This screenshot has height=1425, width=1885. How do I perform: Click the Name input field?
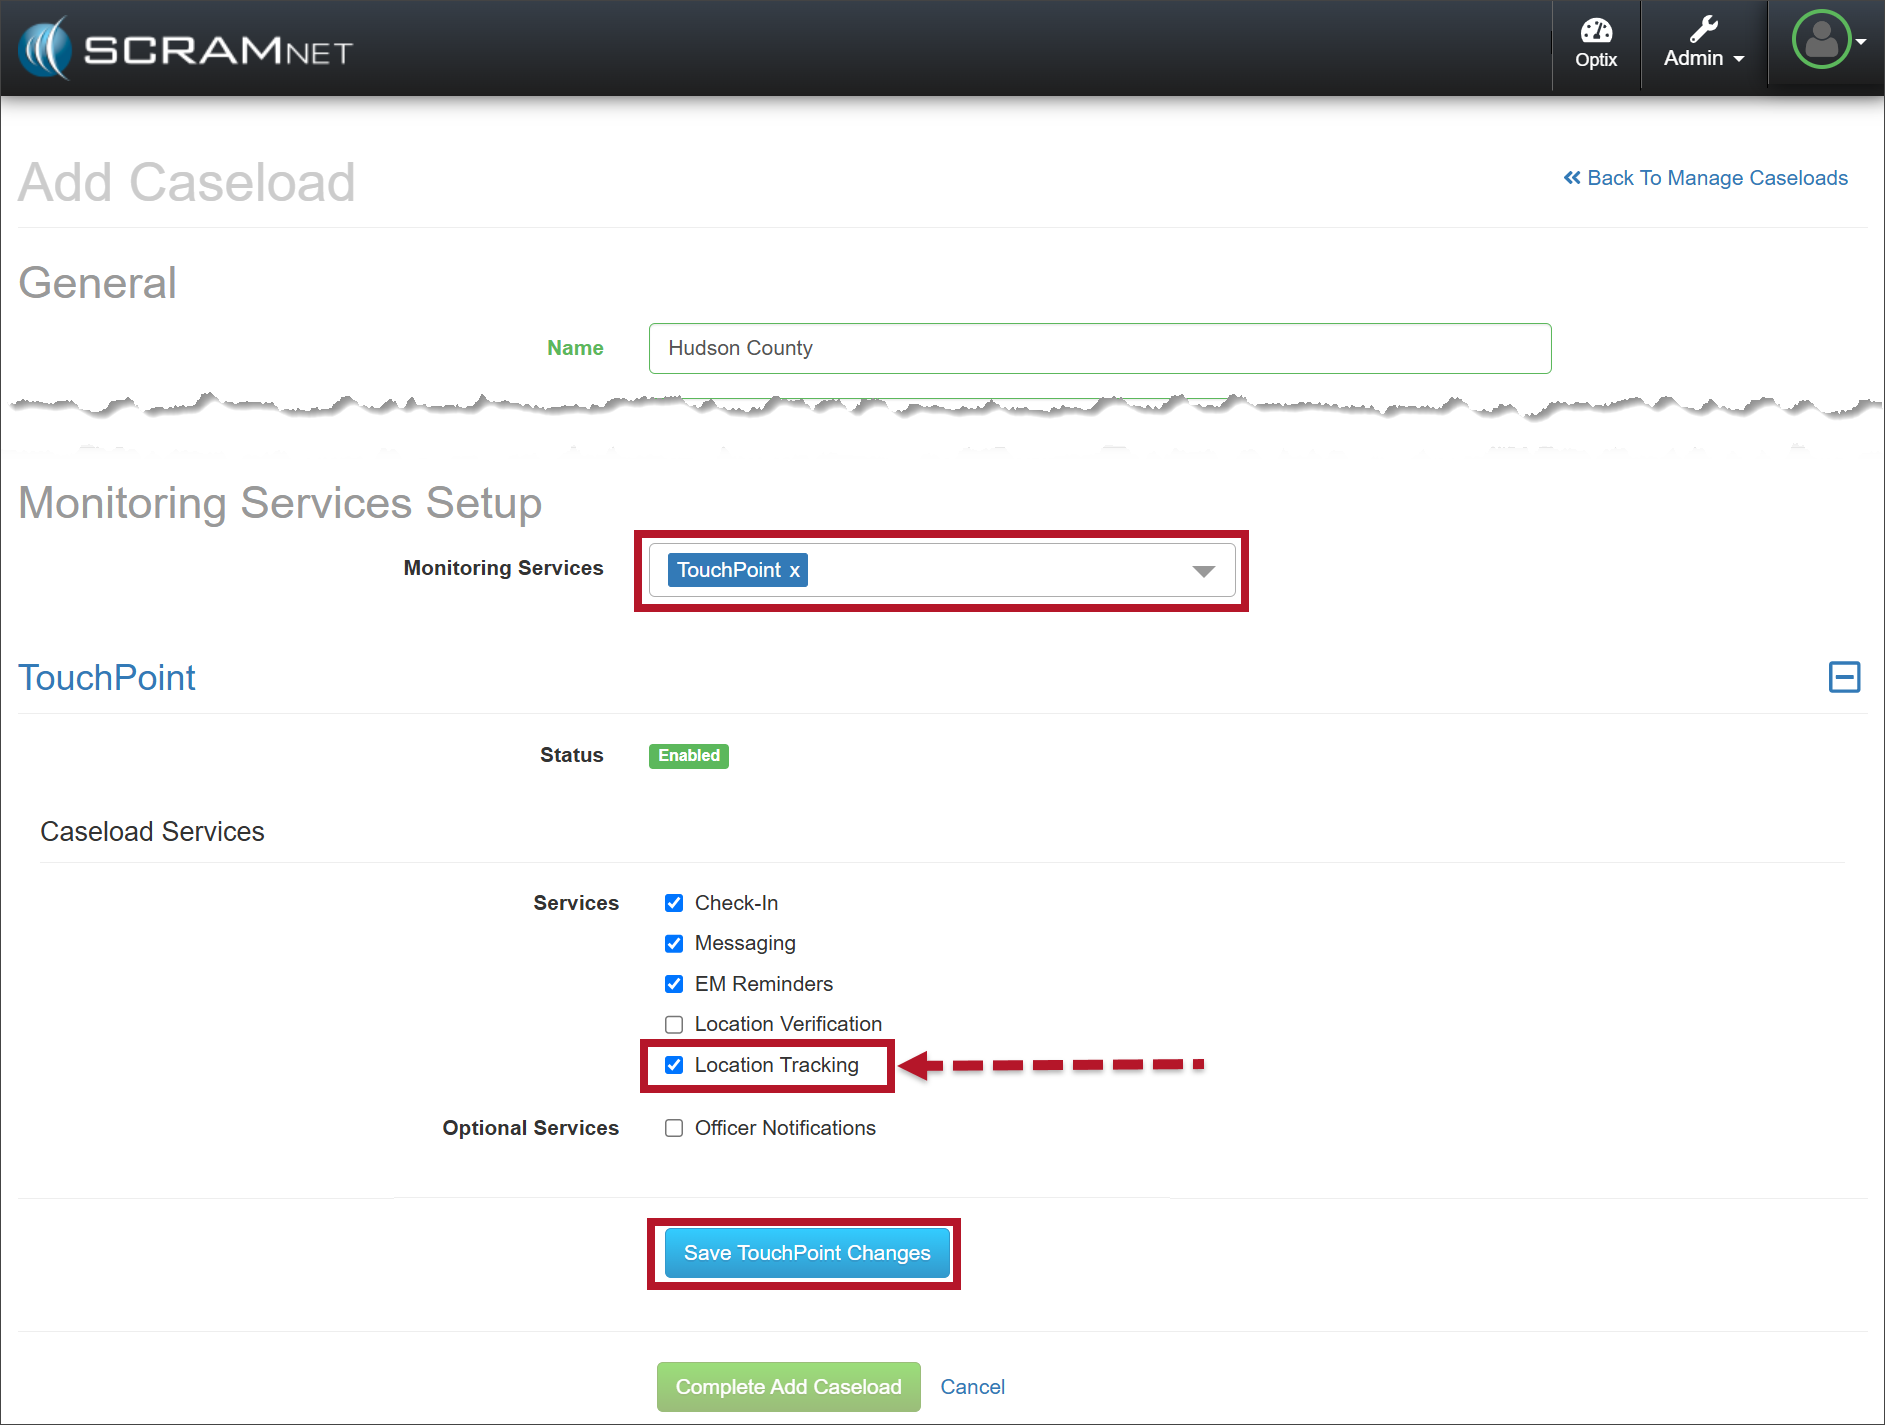point(1099,348)
